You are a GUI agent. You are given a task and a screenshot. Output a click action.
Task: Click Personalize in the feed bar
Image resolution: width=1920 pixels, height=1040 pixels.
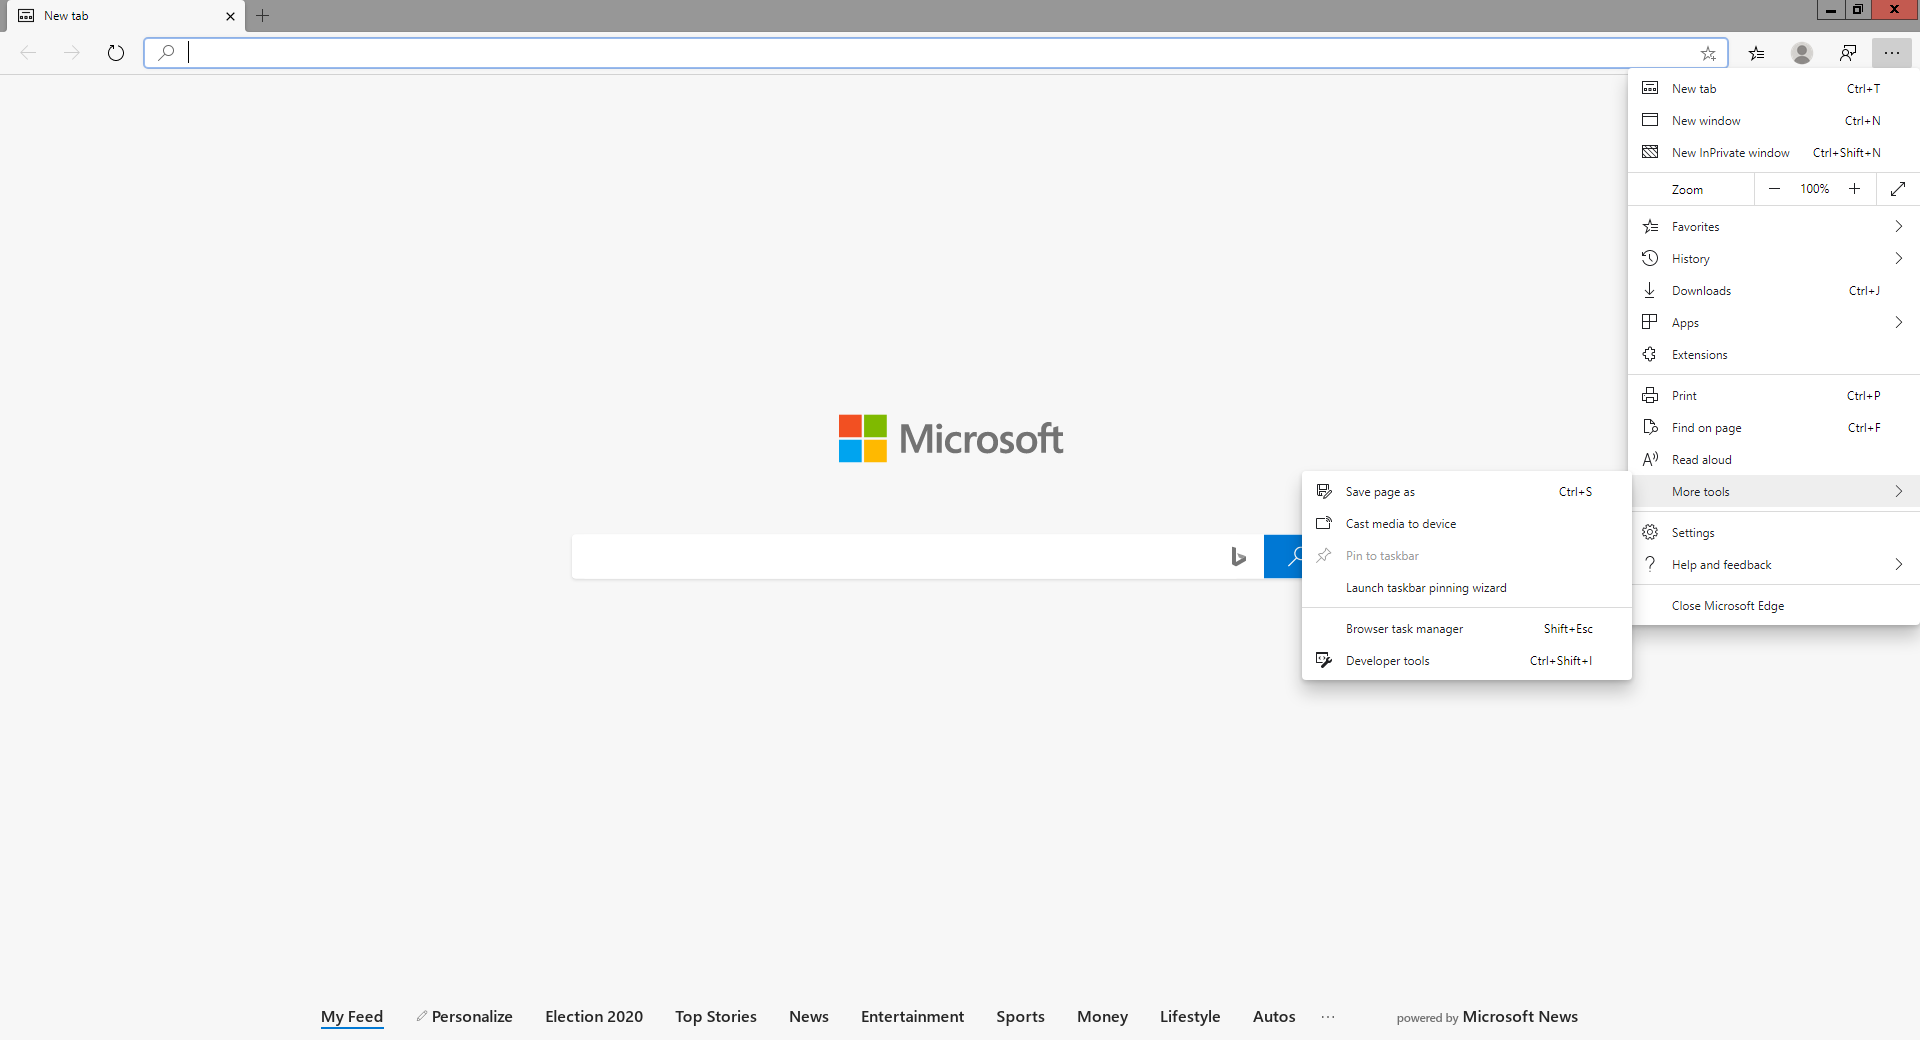(x=471, y=1016)
